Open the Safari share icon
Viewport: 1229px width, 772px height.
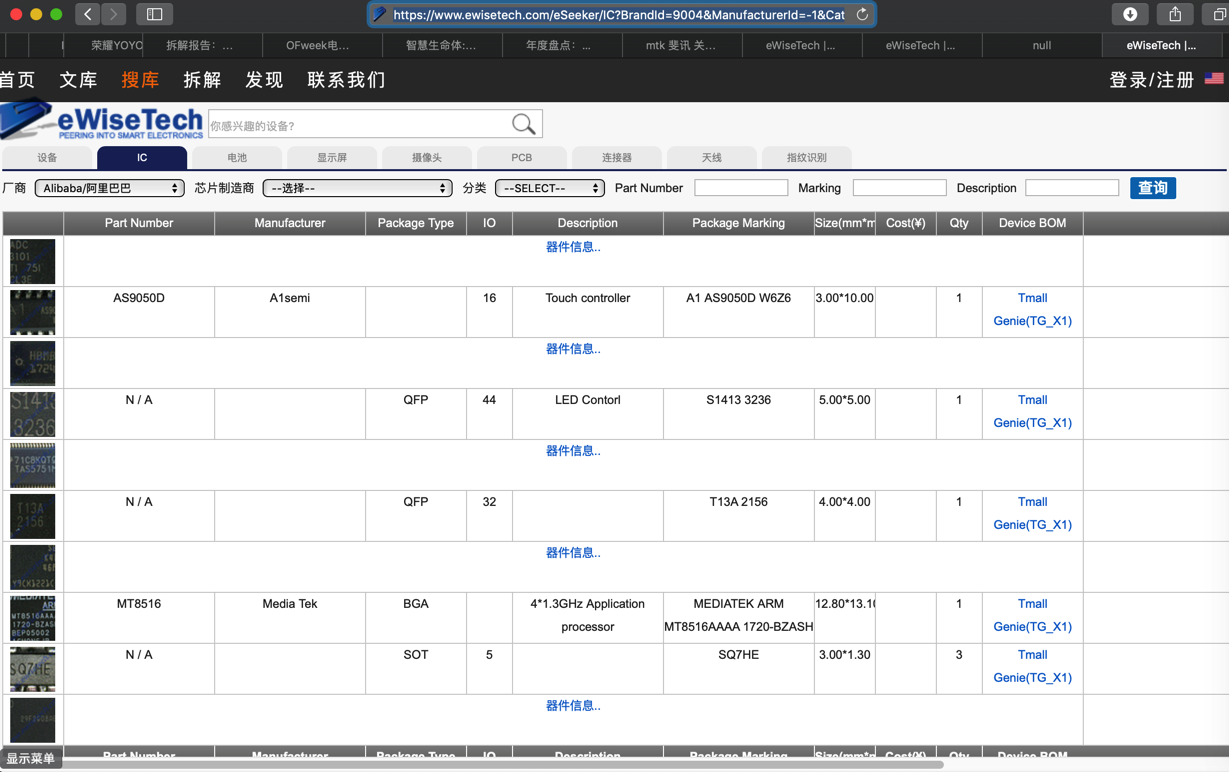pyautogui.click(x=1175, y=14)
